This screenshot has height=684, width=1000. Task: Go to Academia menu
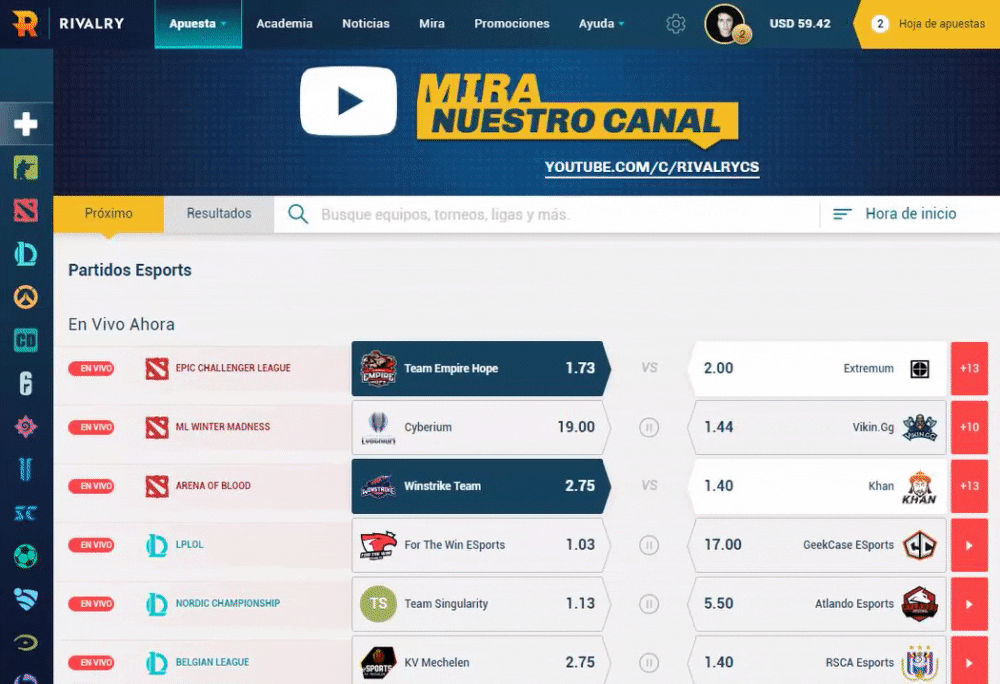(284, 24)
